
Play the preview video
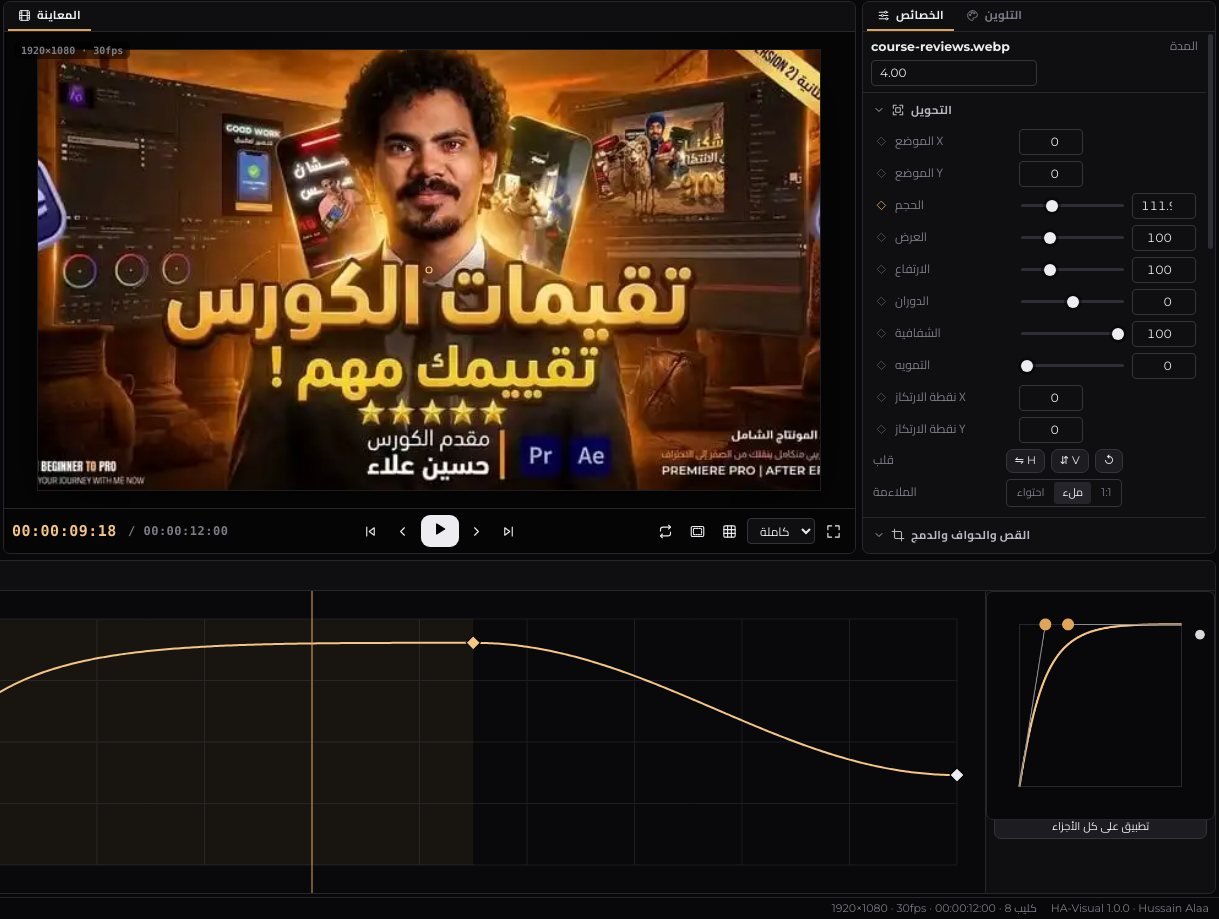(x=440, y=530)
